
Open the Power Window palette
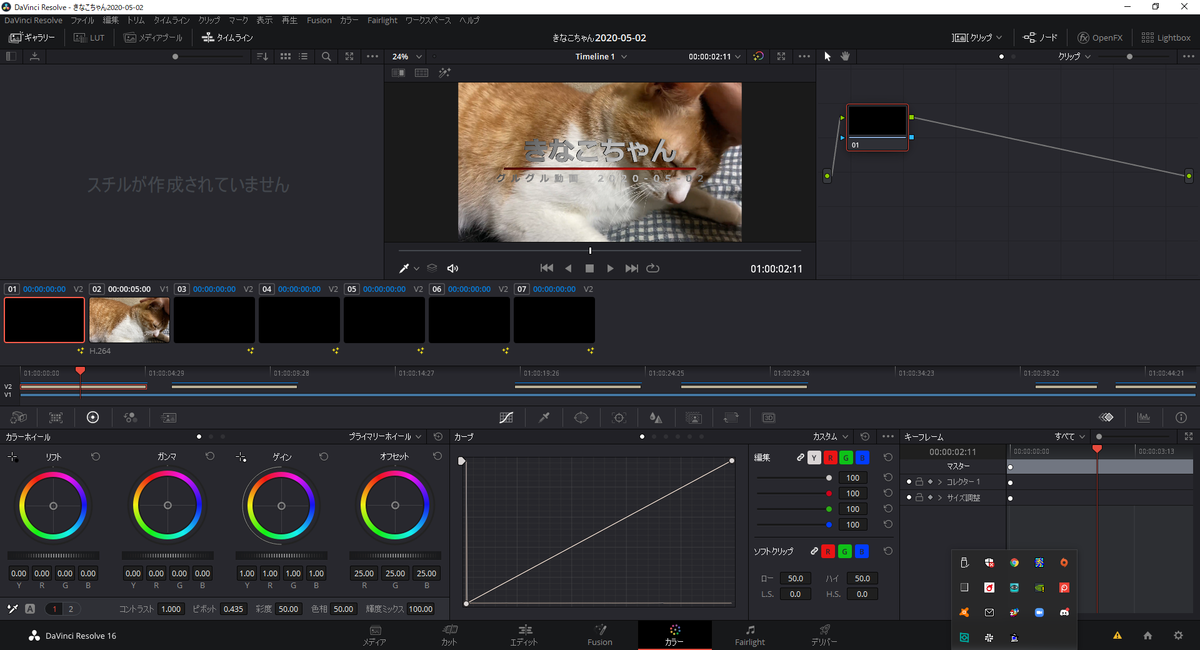581,417
